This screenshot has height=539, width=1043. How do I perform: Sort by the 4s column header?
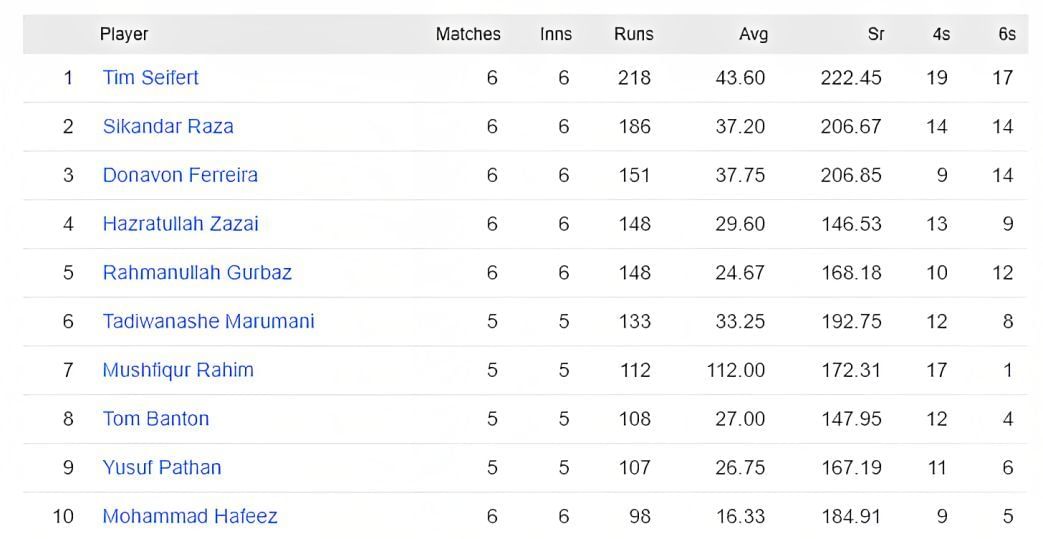pos(941,34)
